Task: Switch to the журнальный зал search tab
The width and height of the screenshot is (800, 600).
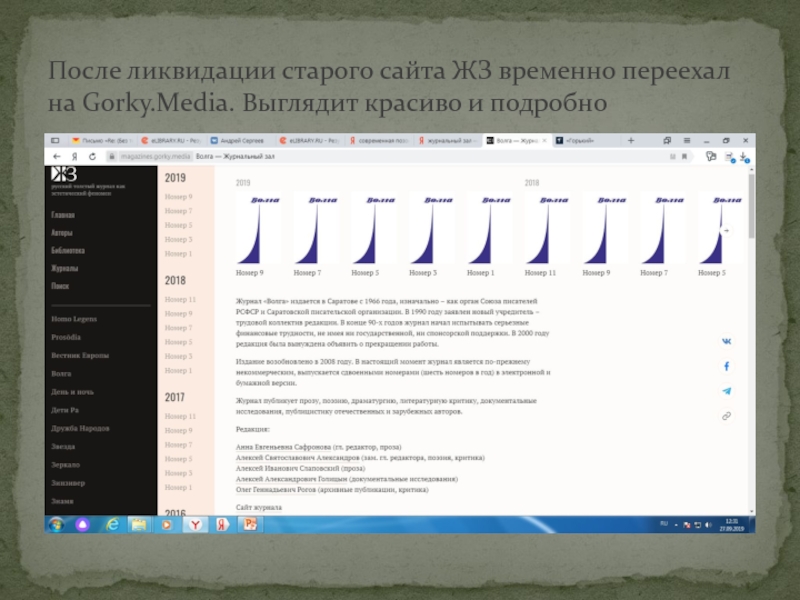Action: click(448, 140)
